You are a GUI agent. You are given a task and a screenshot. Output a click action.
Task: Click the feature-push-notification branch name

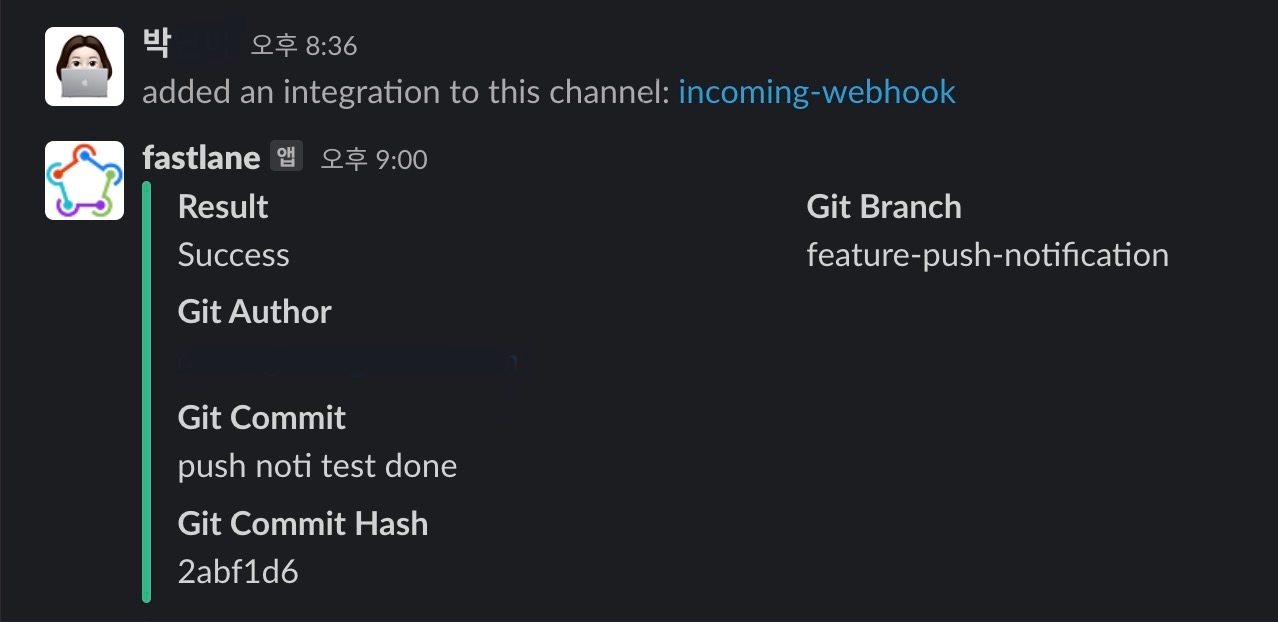click(987, 255)
